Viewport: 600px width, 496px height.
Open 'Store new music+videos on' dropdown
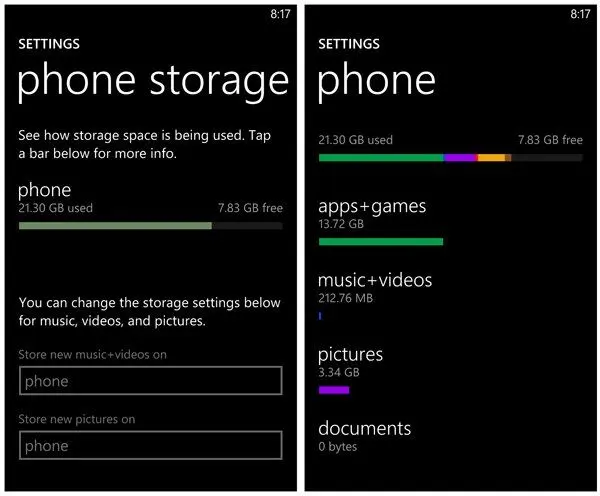tap(150, 380)
